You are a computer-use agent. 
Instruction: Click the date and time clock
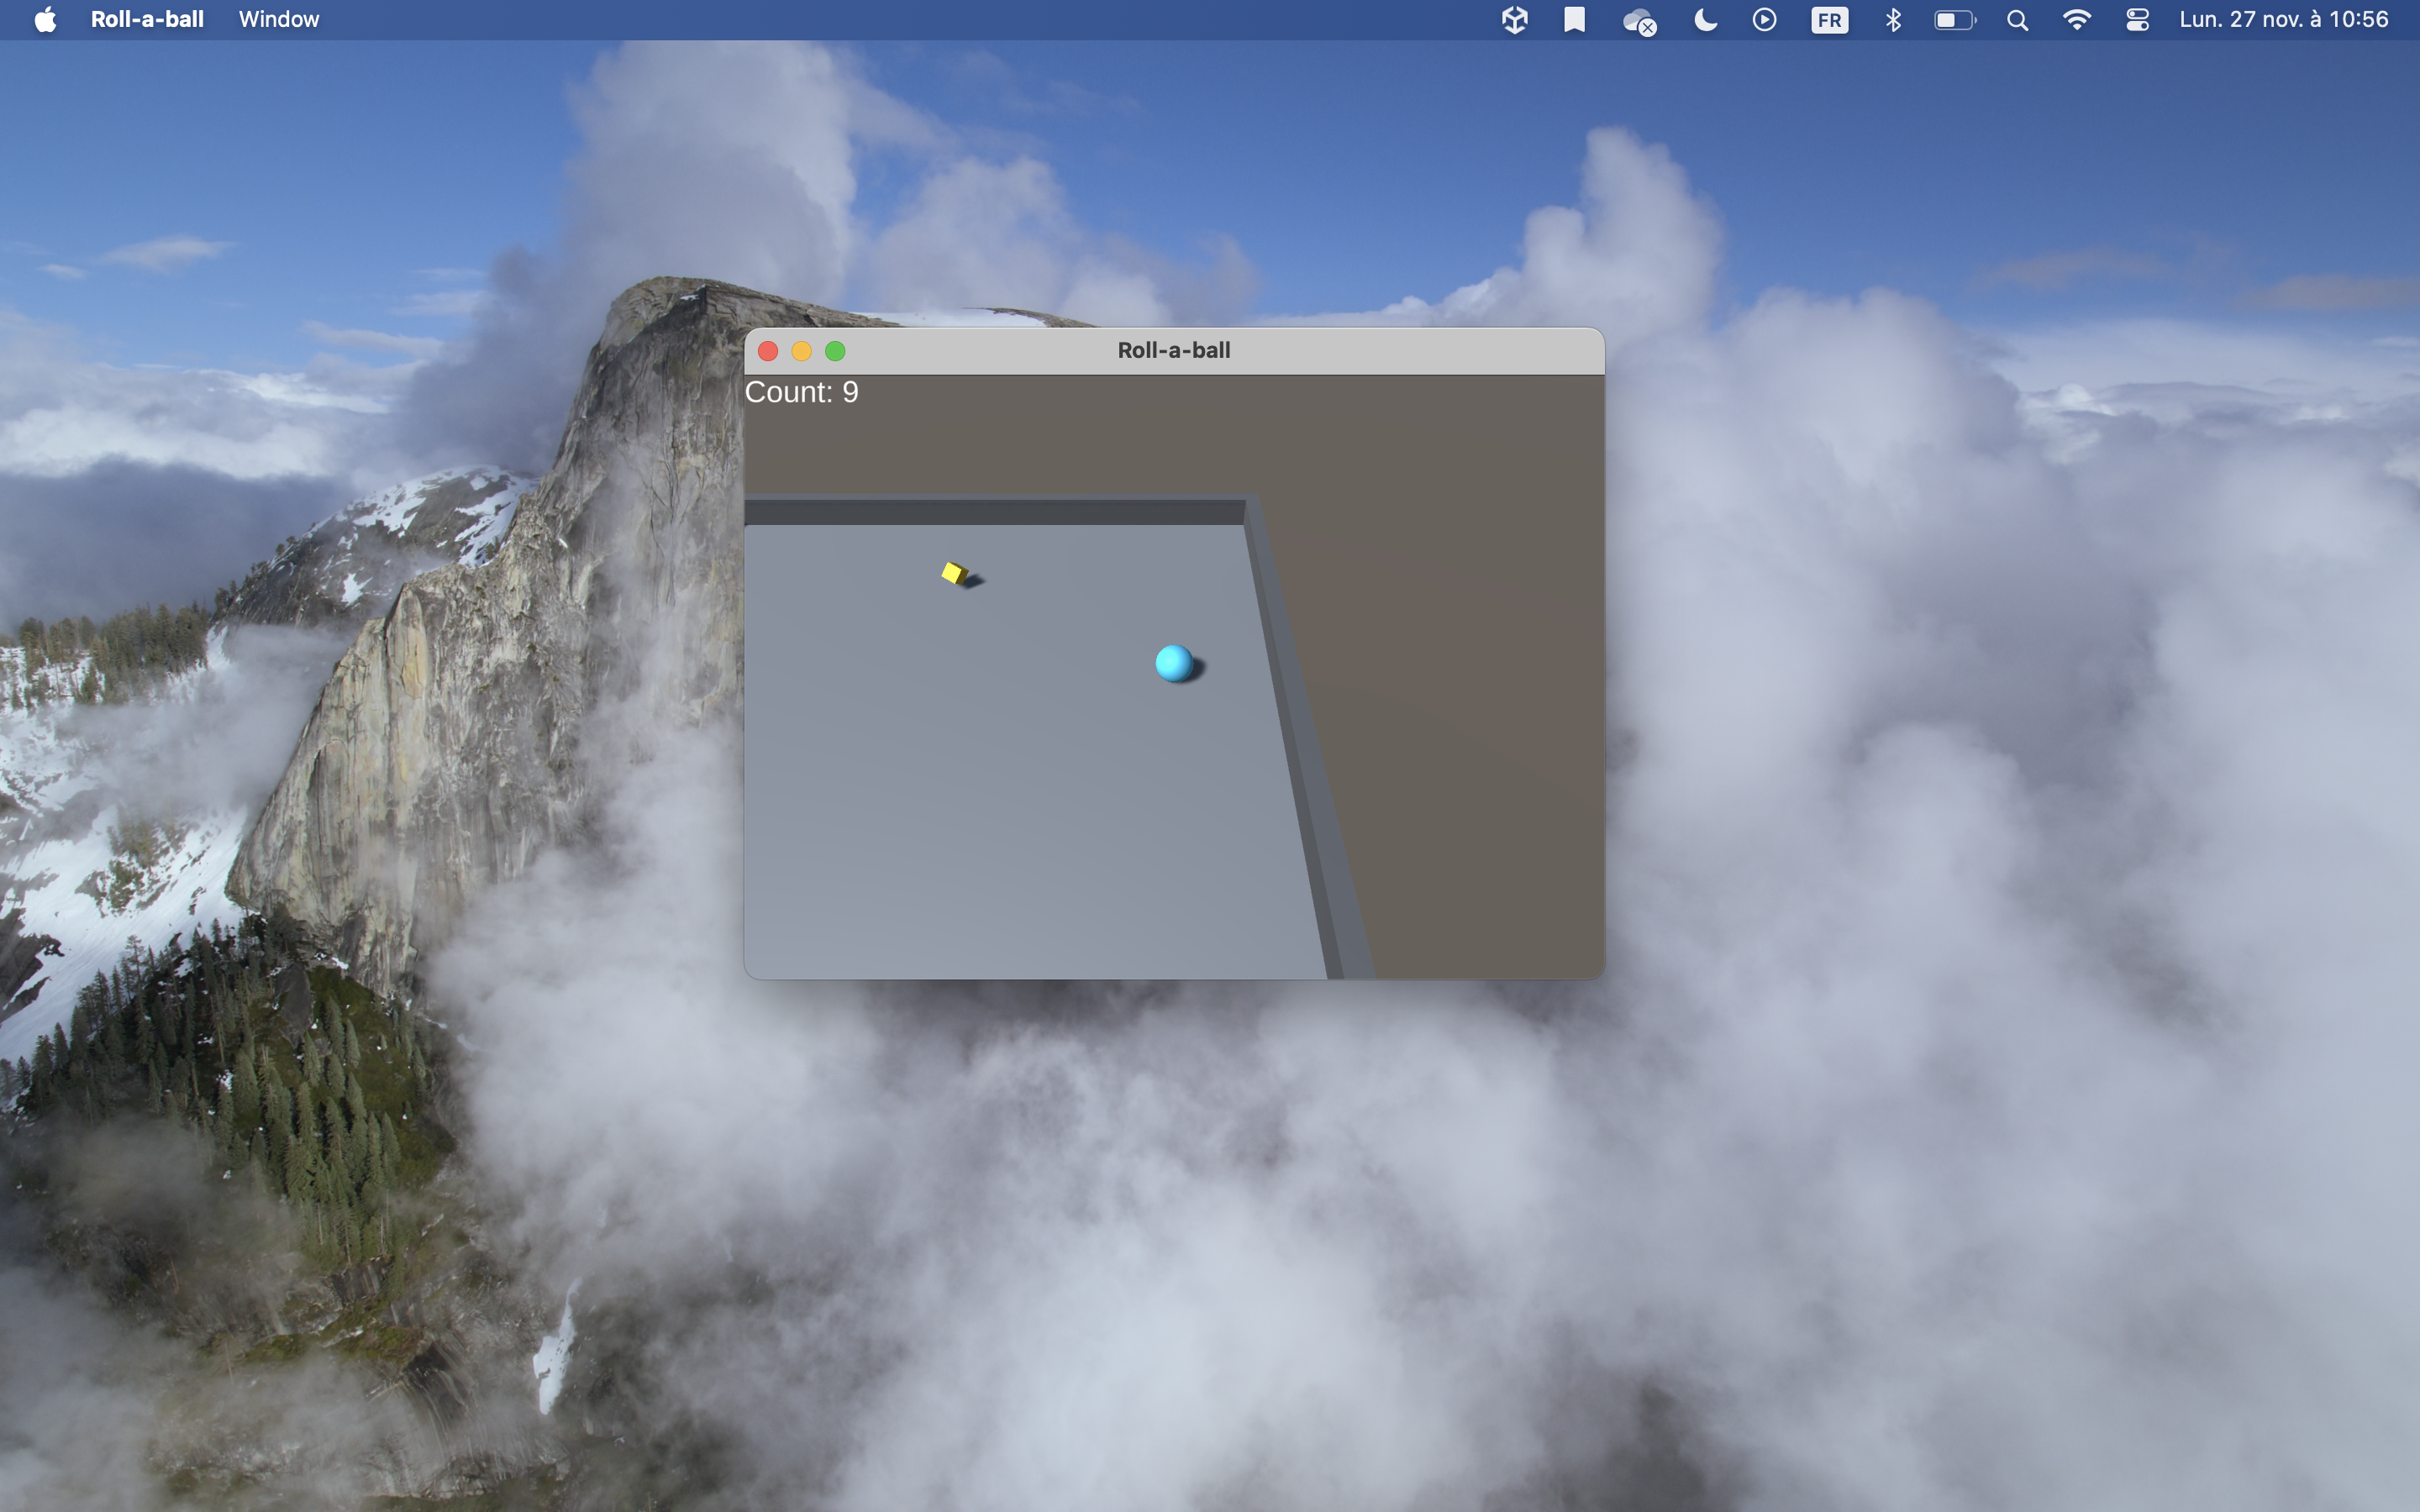click(x=2283, y=19)
